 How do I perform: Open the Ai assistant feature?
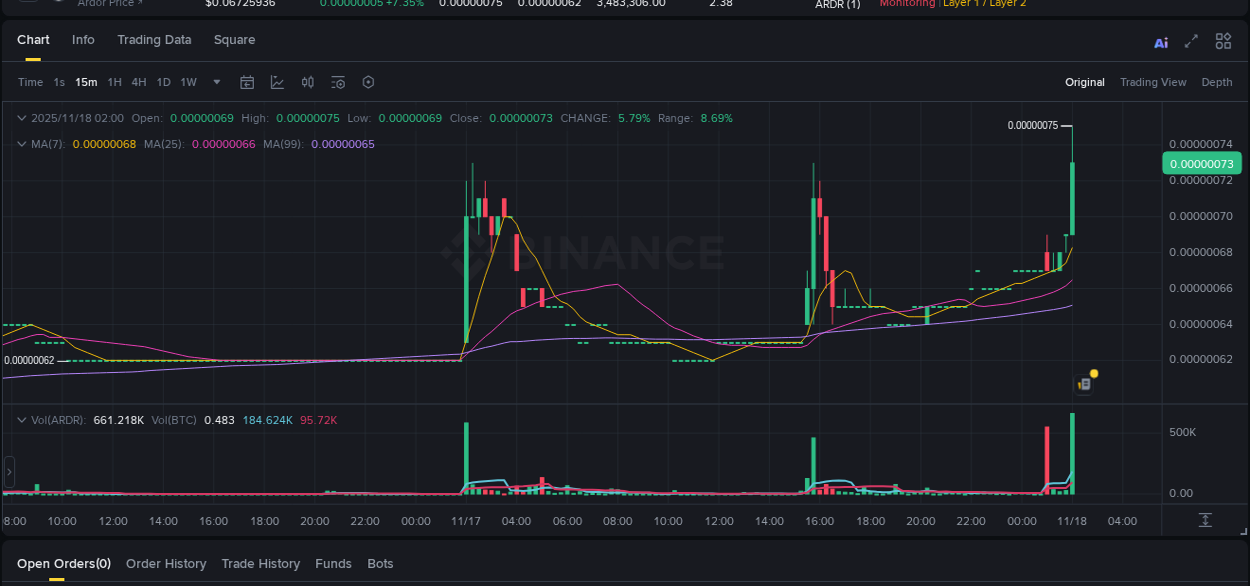coord(1161,43)
